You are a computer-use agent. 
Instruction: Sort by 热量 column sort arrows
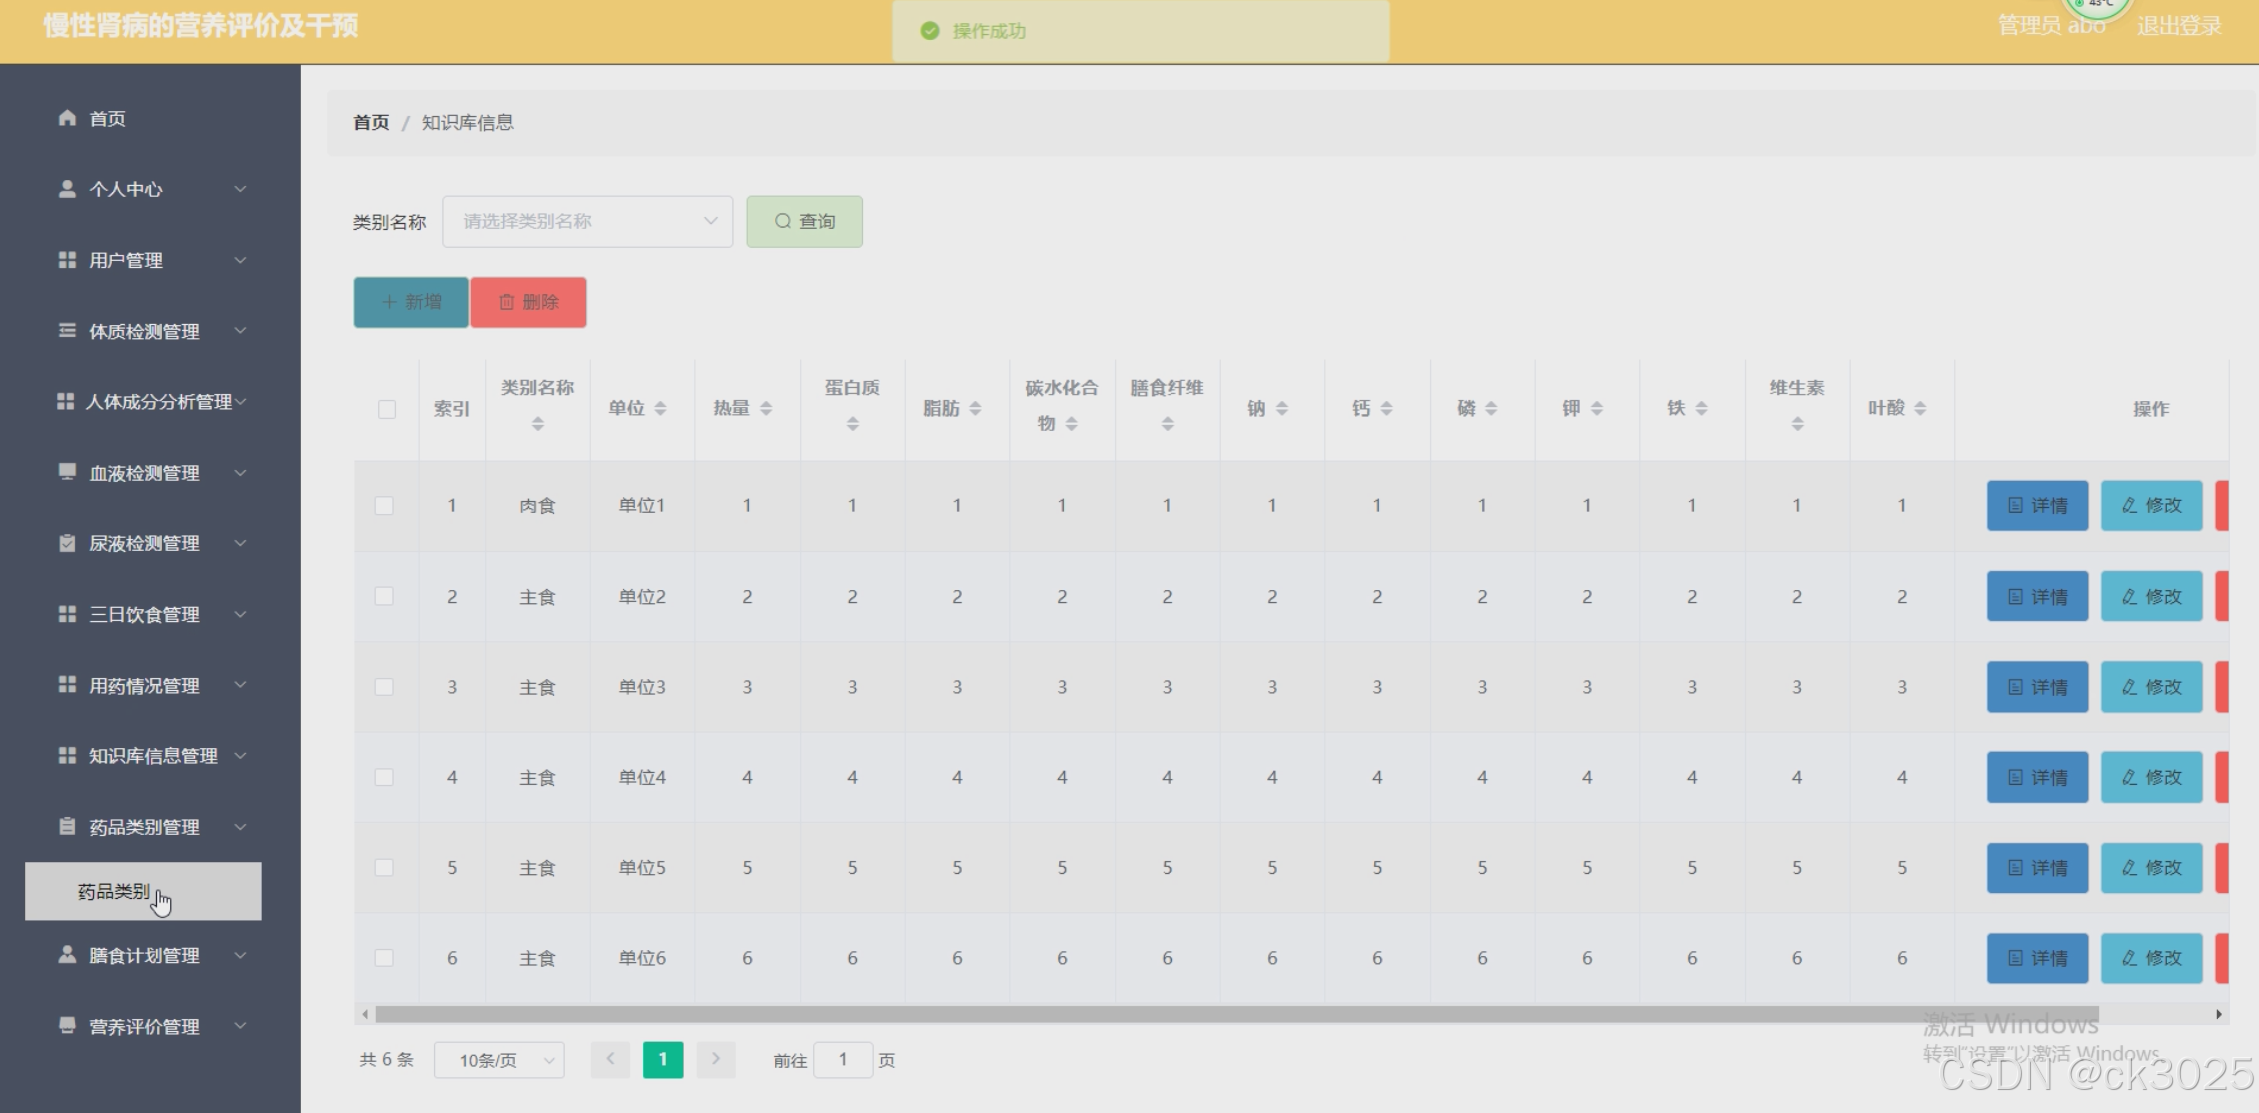click(x=766, y=408)
